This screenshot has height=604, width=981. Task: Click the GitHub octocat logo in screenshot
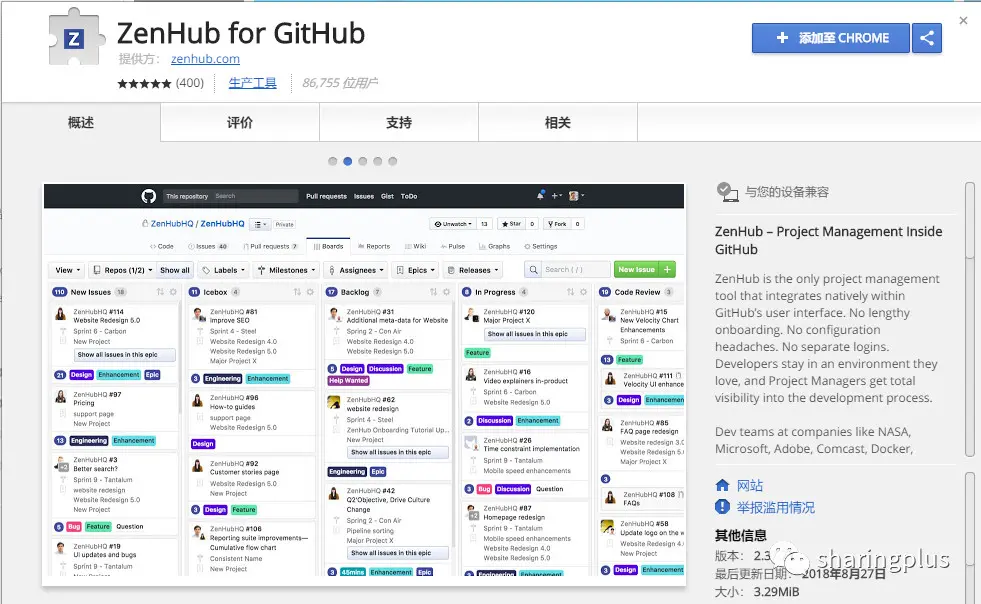(148, 196)
